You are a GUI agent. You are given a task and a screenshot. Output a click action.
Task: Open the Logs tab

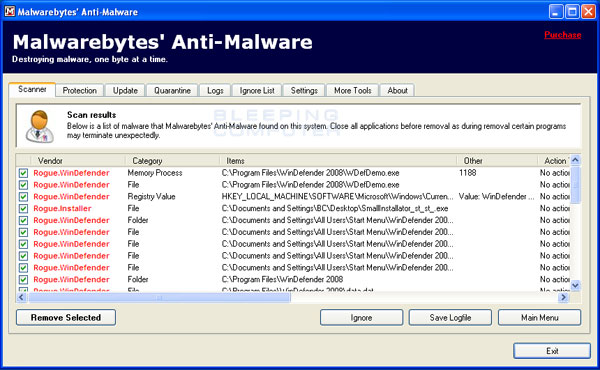pyautogui.click(x=215, y=91)
